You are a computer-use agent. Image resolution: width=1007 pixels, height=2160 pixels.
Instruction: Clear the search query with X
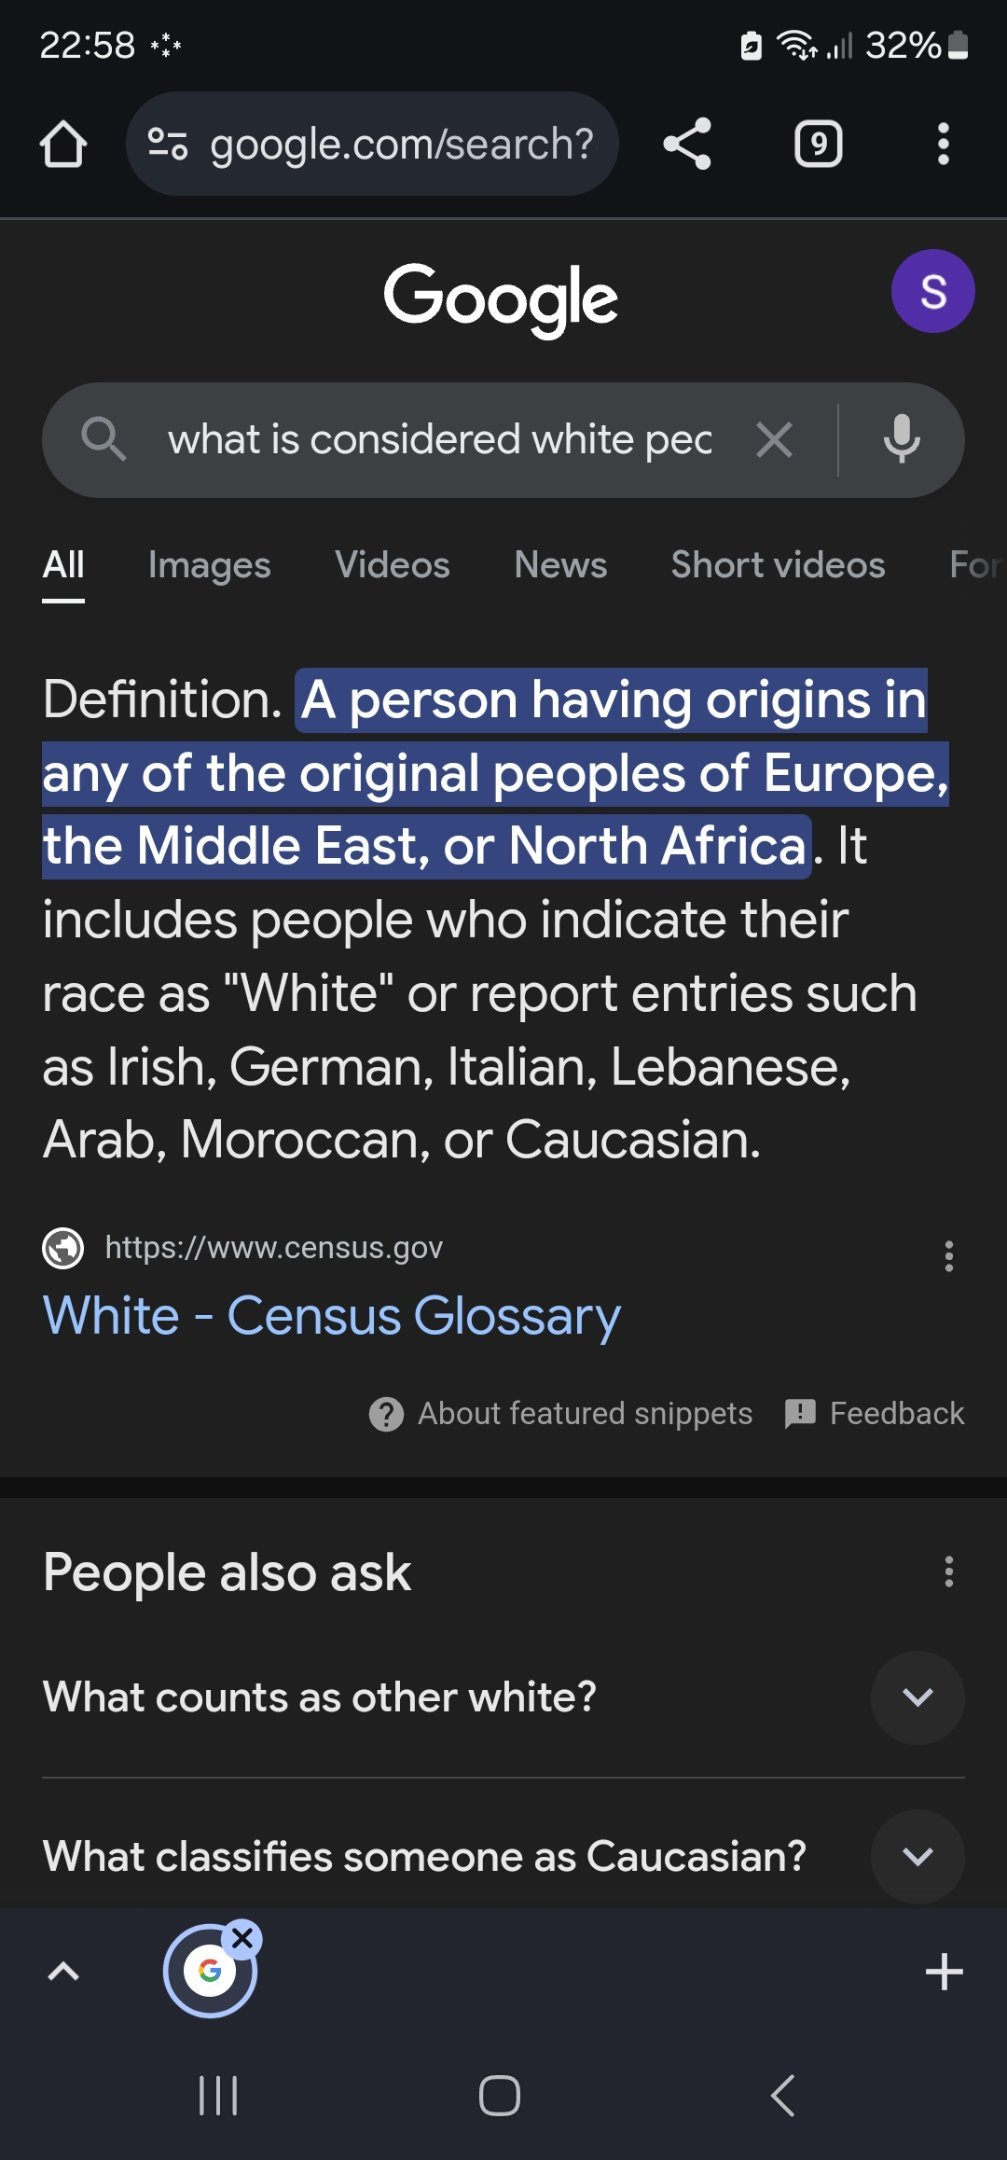point(774,439)
